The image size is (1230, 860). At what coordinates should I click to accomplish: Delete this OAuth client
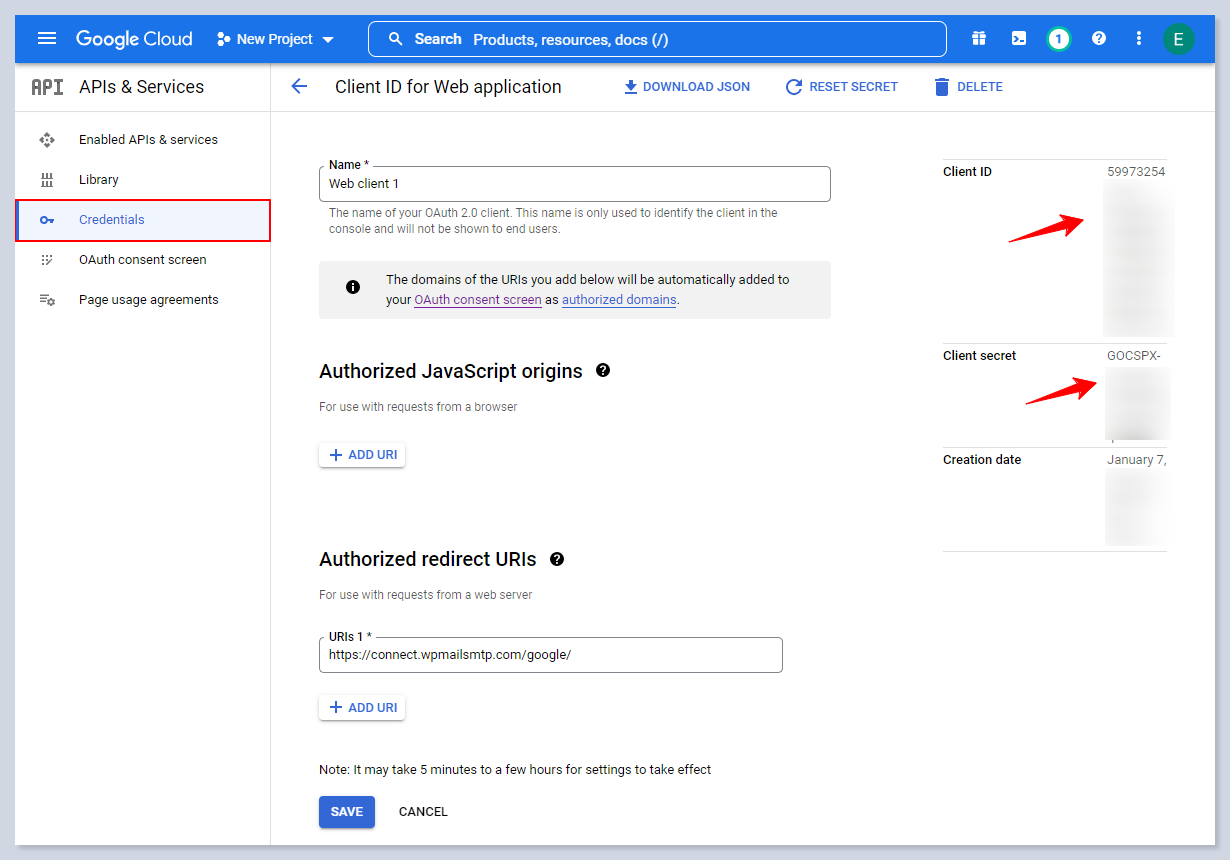(x=968, y=87)
